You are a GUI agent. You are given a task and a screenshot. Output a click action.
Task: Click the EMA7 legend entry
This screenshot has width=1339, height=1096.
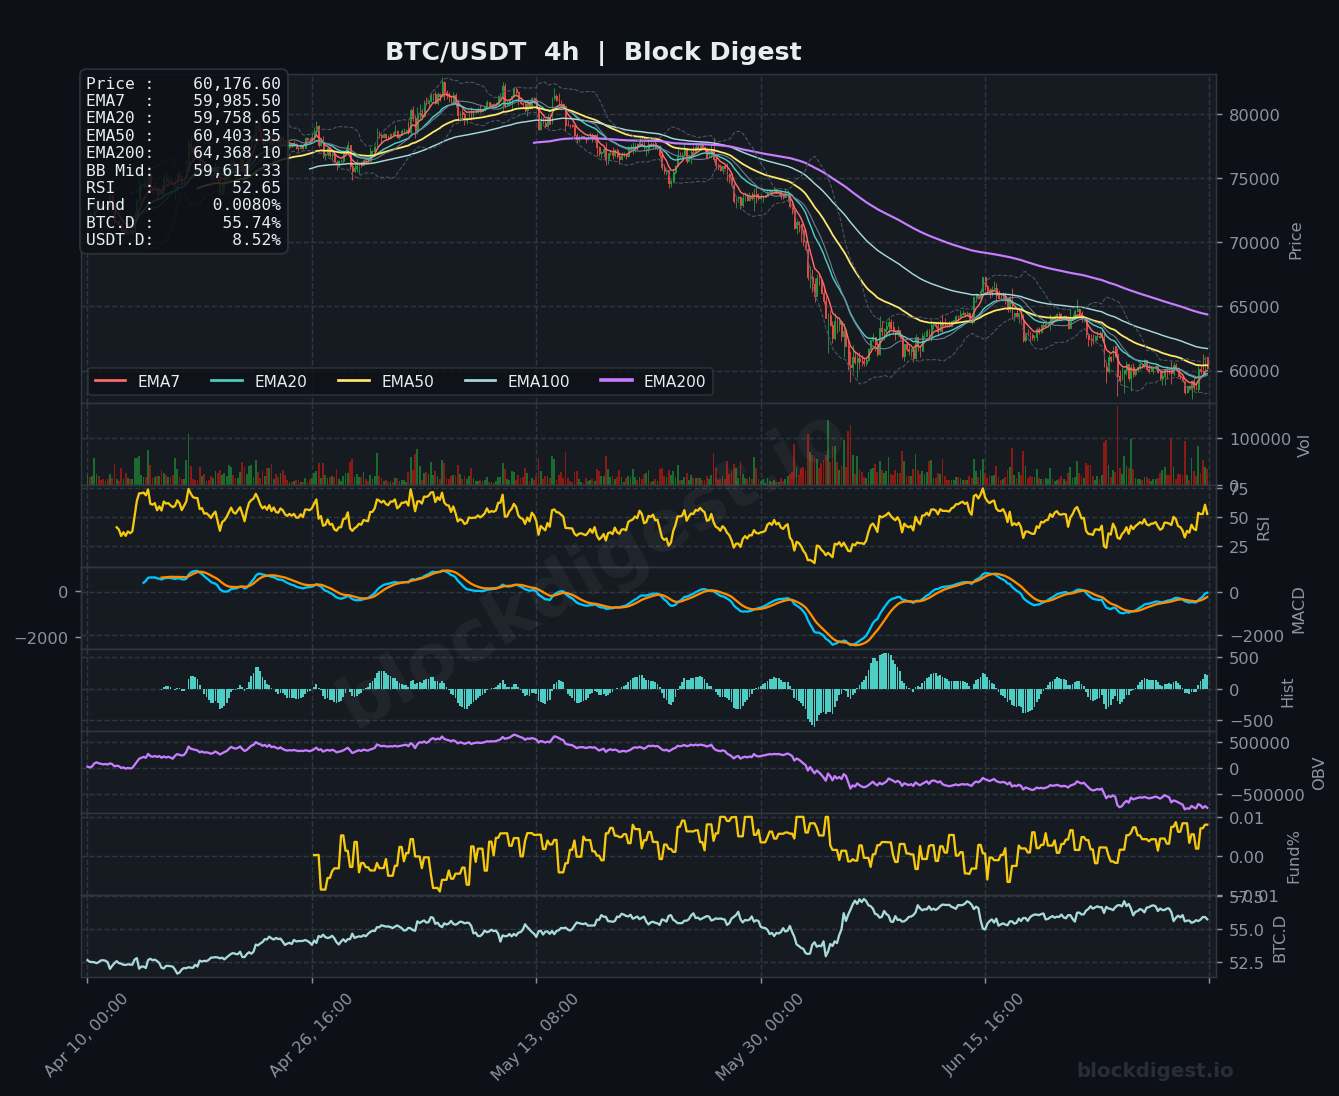click(137, 381)
